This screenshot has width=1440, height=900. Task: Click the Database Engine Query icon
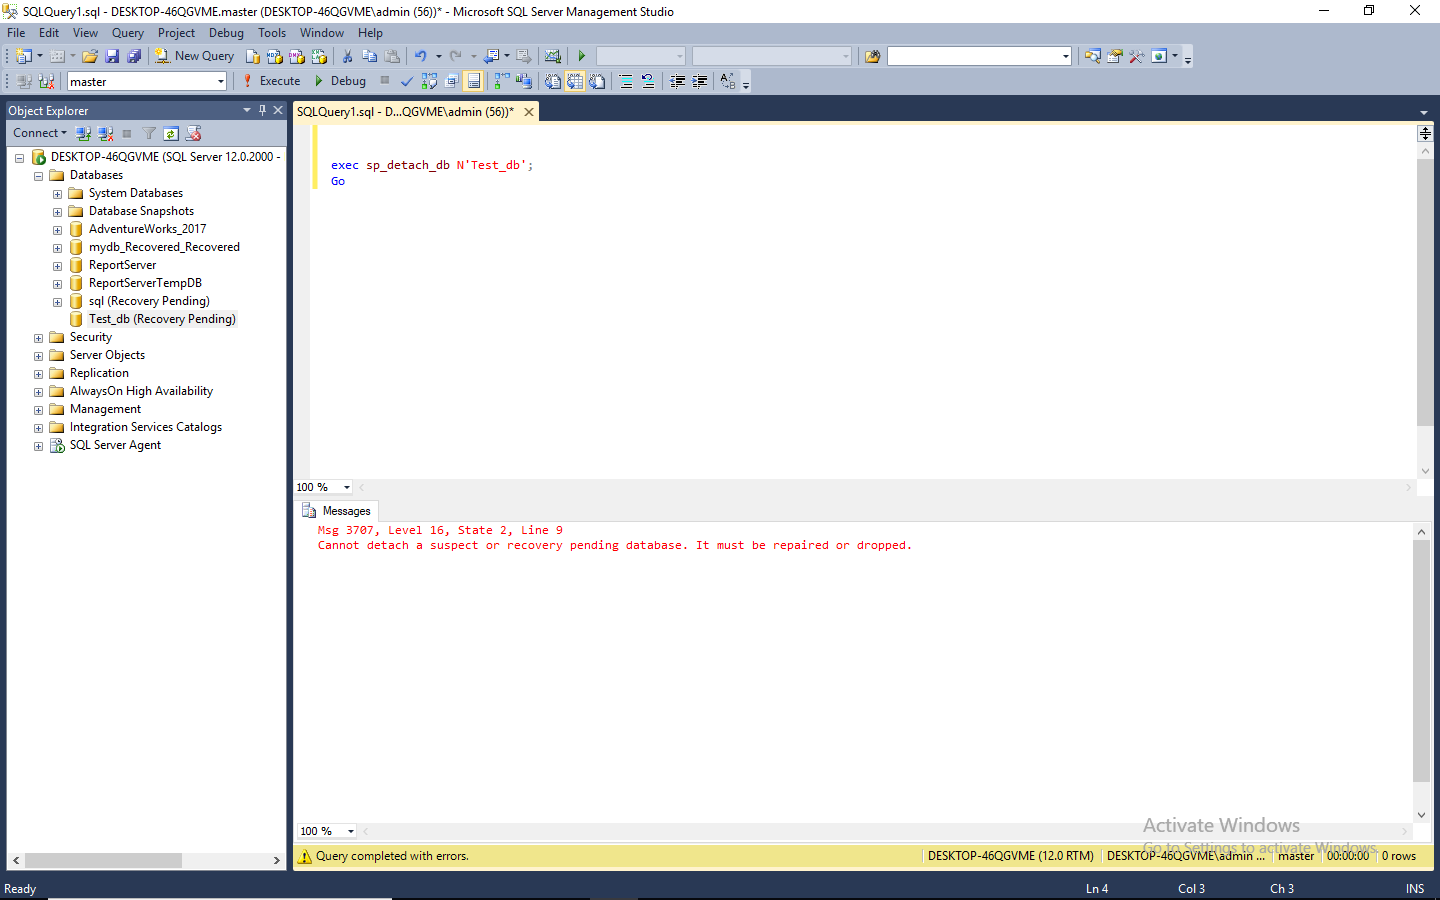coord(253,56)
